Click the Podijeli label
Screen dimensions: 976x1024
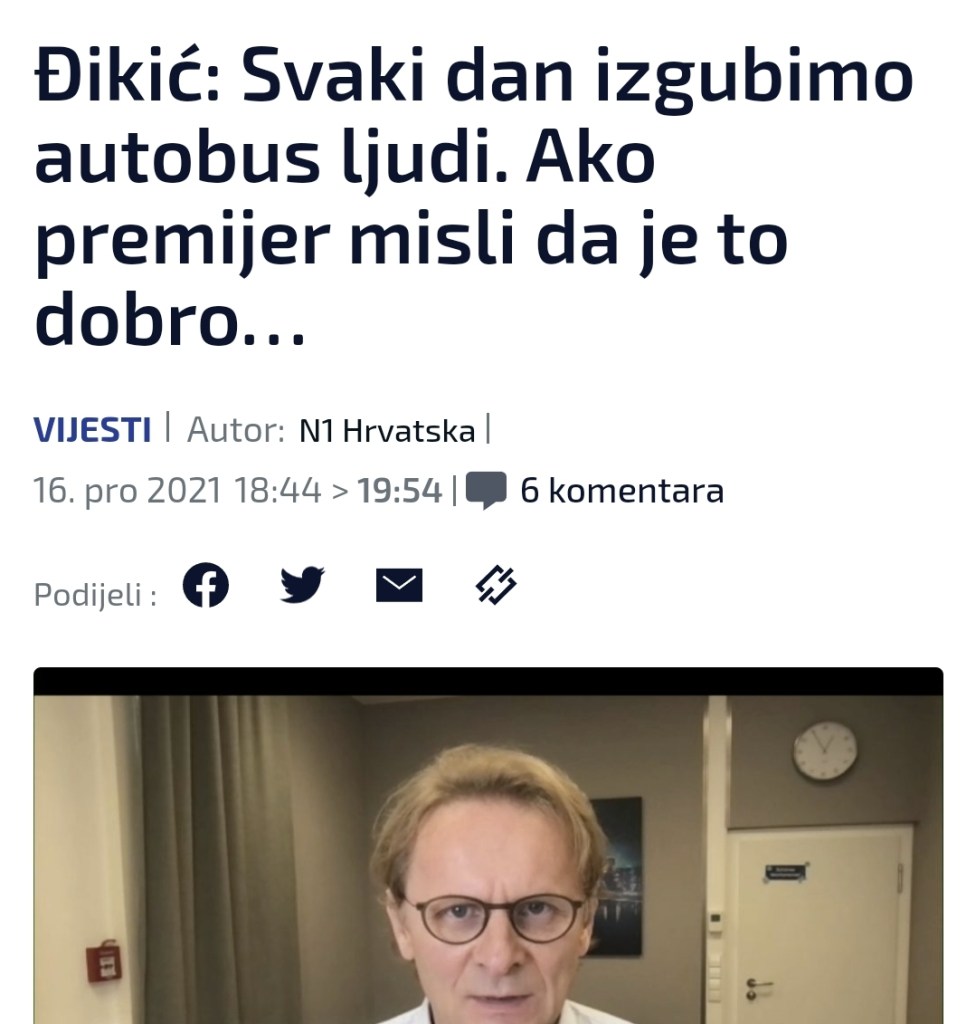pos(95,595)
